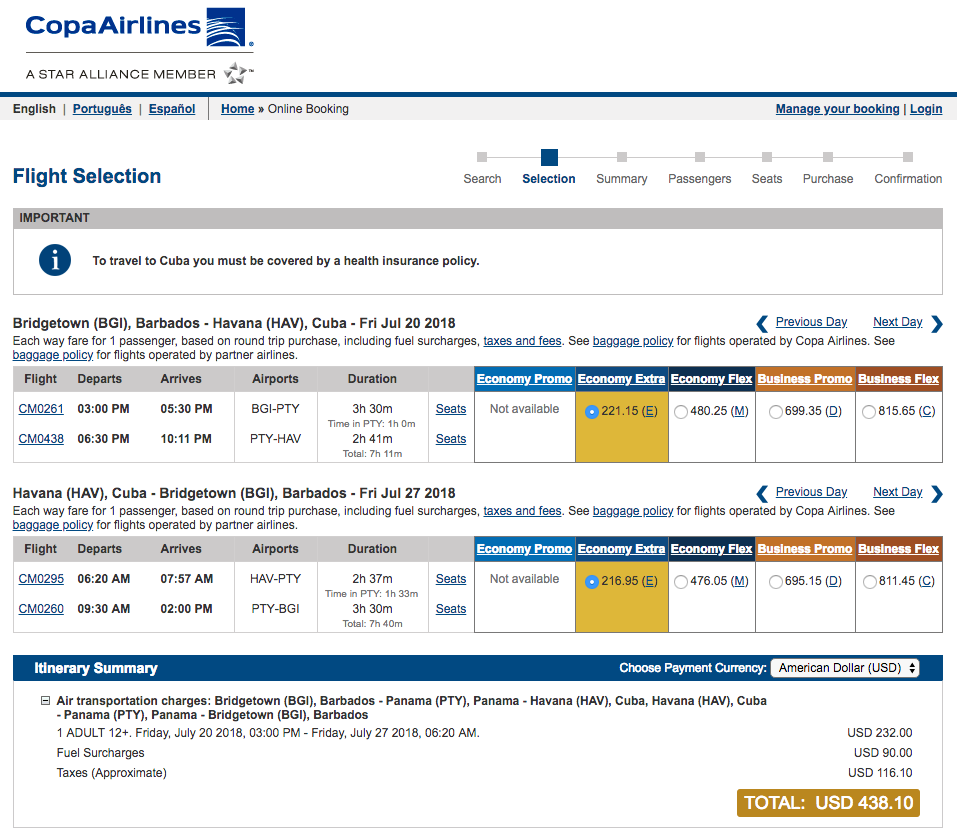
Task: View Seats for PTY-BGI flight
Action: click(x=451, y=609)
